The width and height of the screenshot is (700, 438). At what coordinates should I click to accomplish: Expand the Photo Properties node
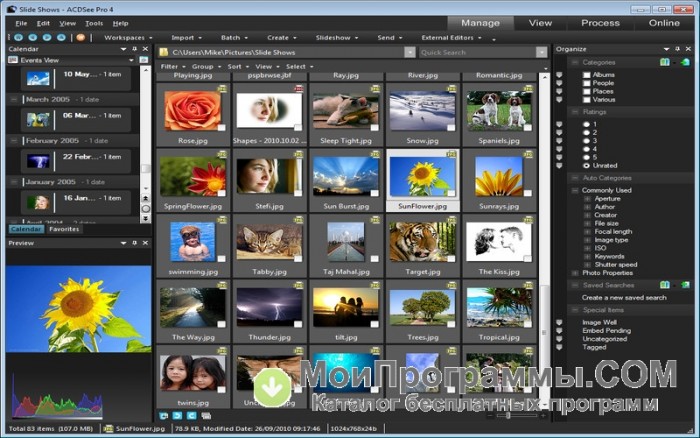point(575,273)
